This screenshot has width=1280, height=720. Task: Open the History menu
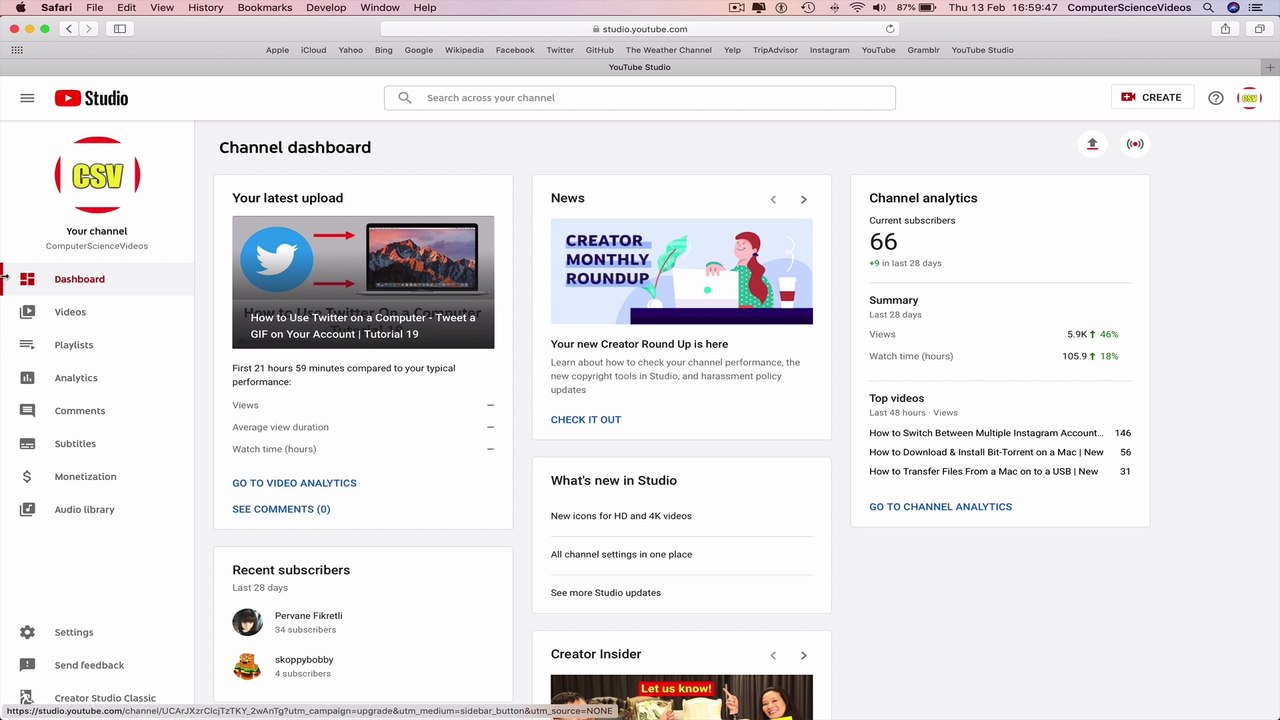(x=206, y=7)
